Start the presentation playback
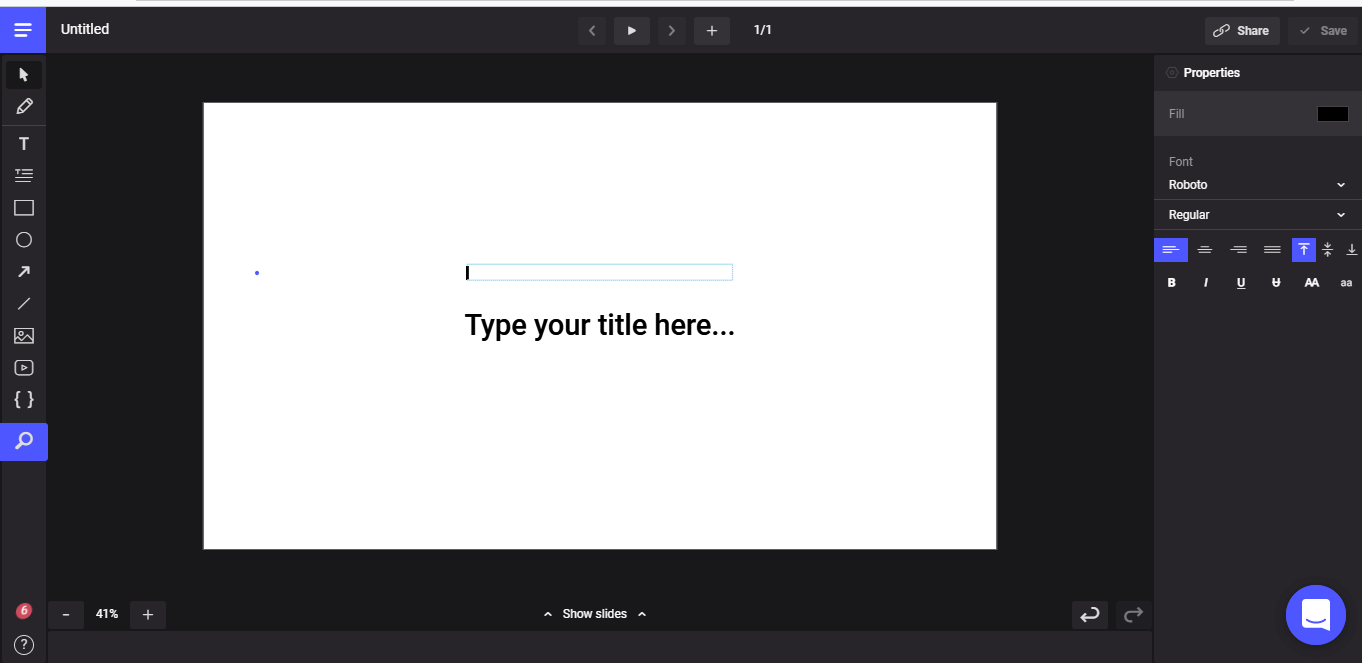Image resolution: width=1362 pixels, height=663 pixels. 632,31
